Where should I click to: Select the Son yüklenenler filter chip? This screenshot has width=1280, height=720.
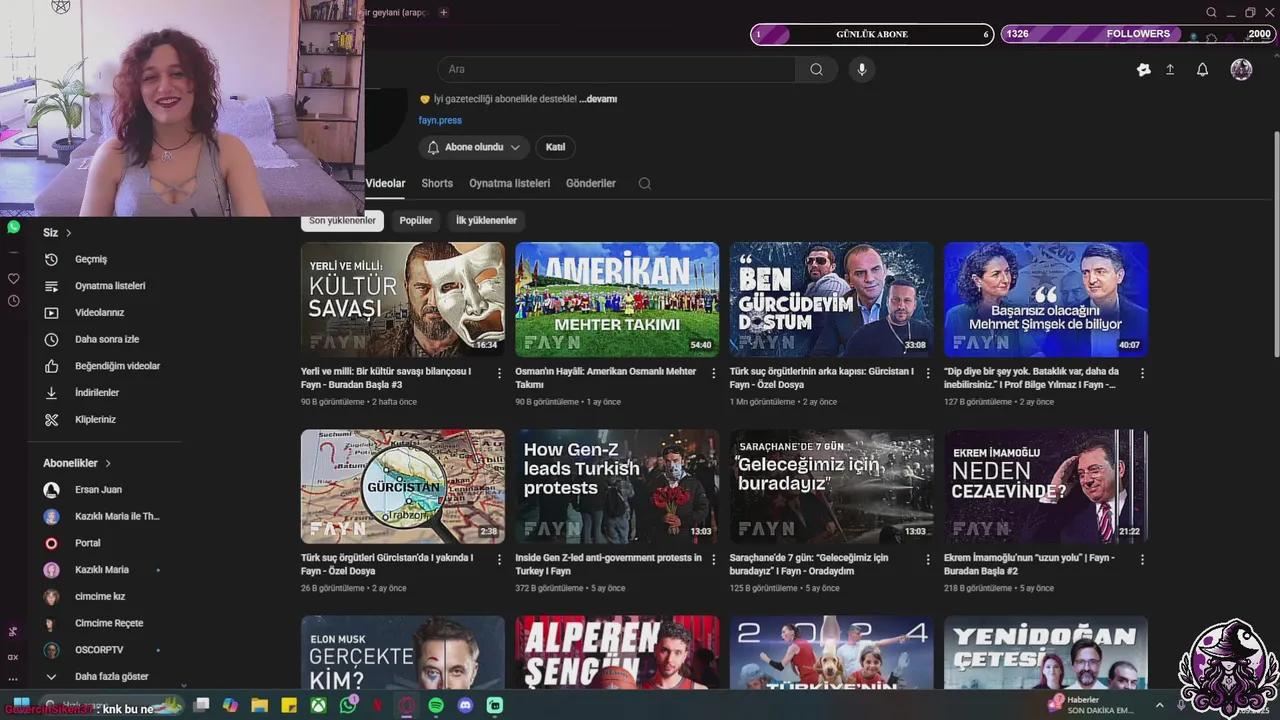[342, 220]
